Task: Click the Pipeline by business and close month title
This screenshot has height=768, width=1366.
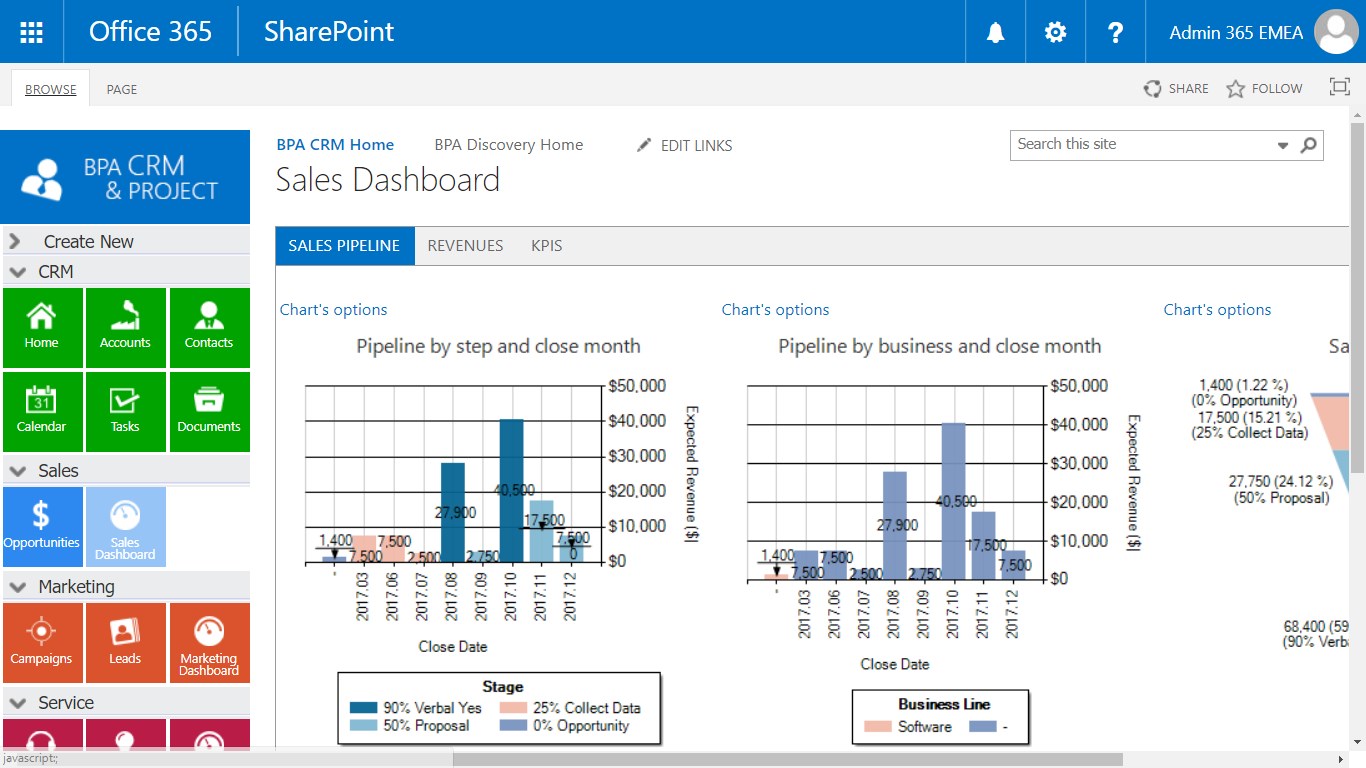Action: [x=940, y=346]
